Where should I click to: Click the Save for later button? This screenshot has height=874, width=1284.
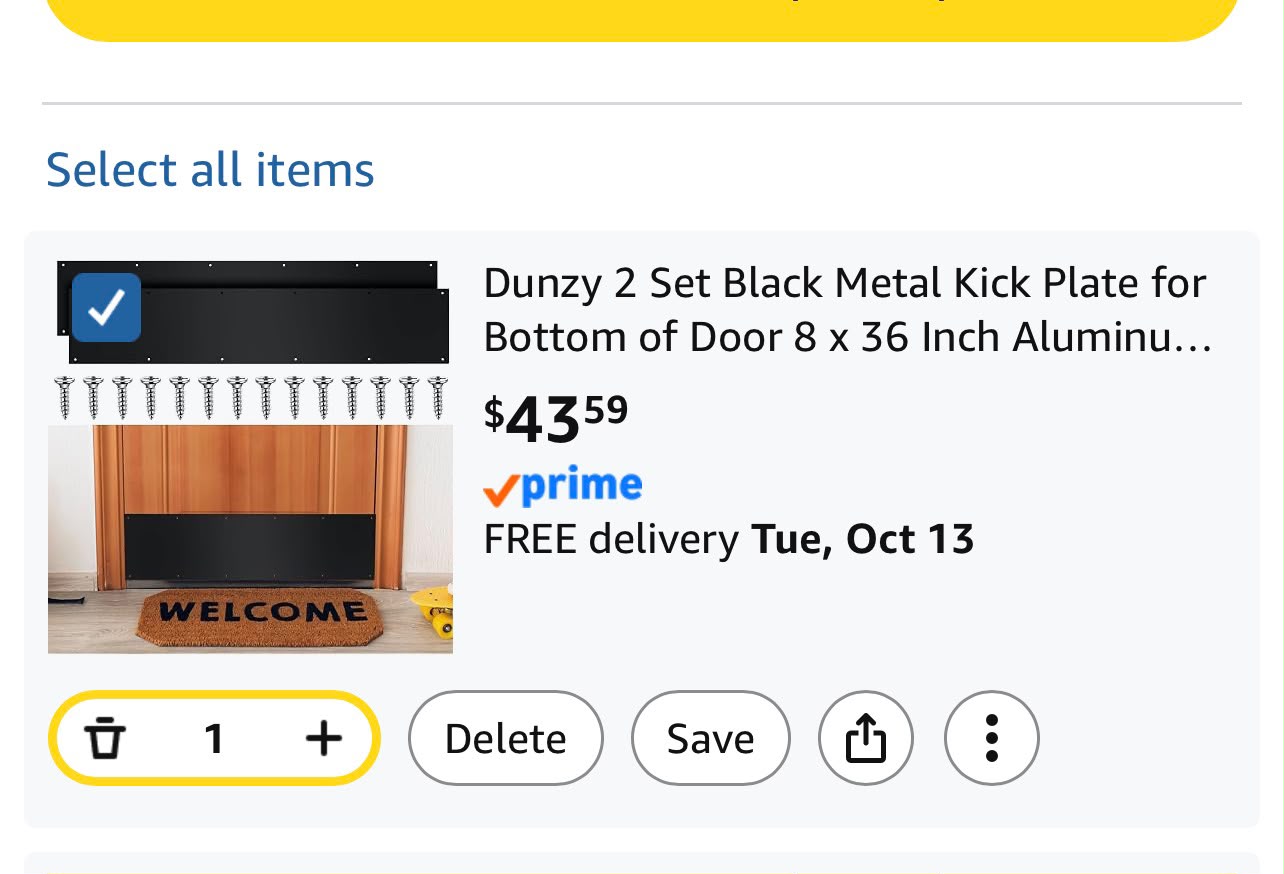[711, 739]
